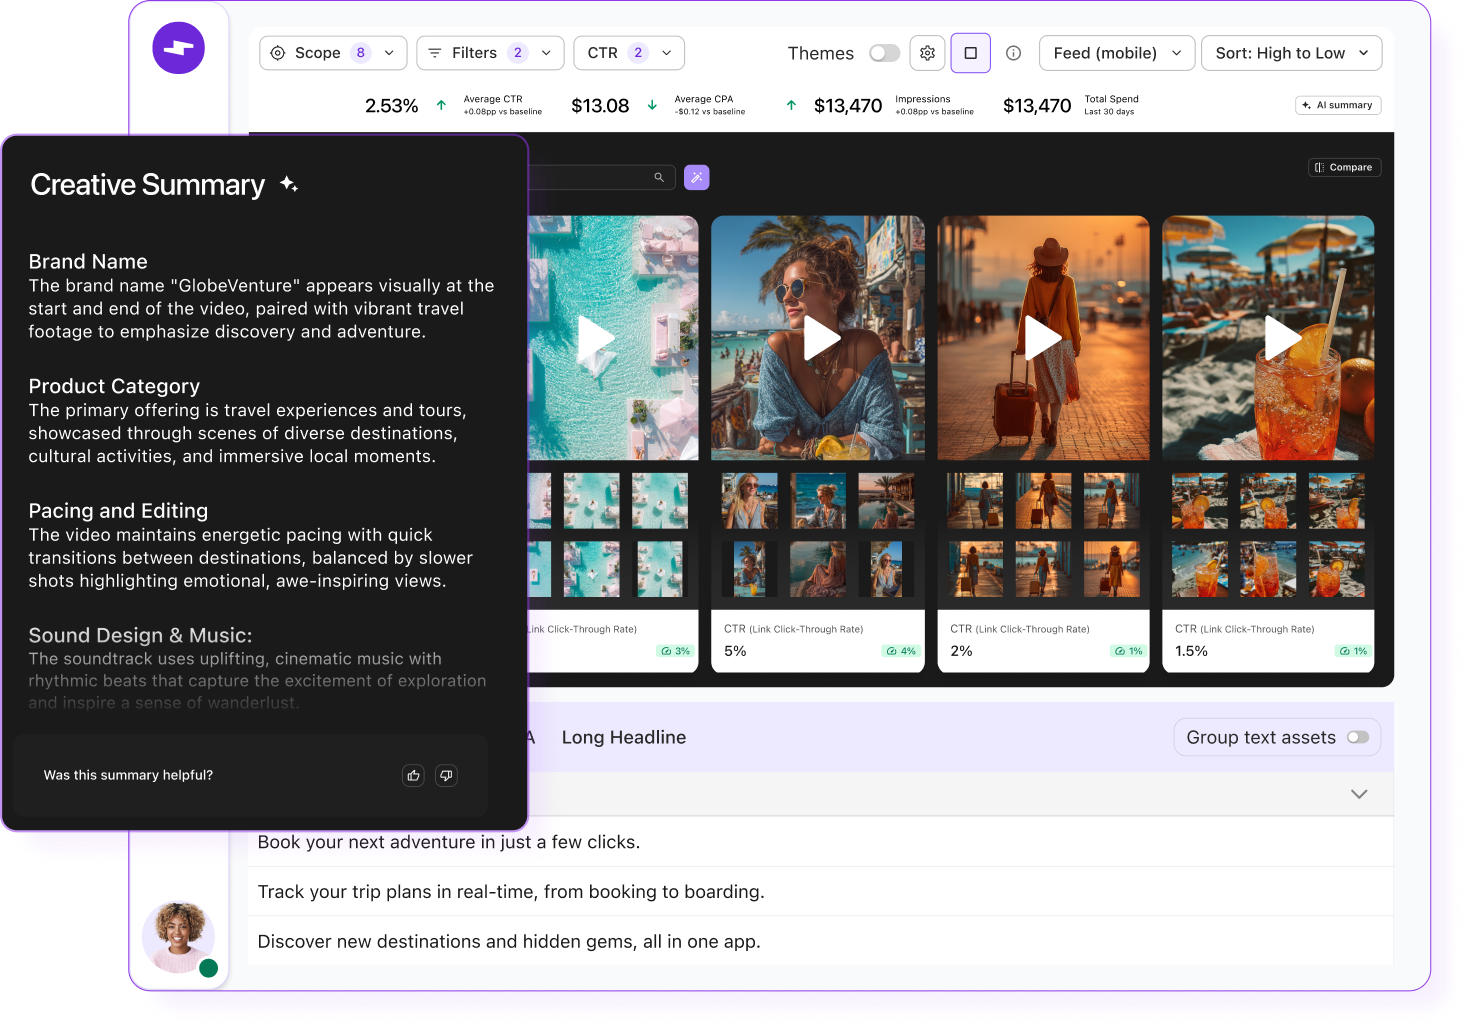Expand the chevron below Group text assets
The height and width of the screenshot is (1027, 1467).
click(1359, 794)
